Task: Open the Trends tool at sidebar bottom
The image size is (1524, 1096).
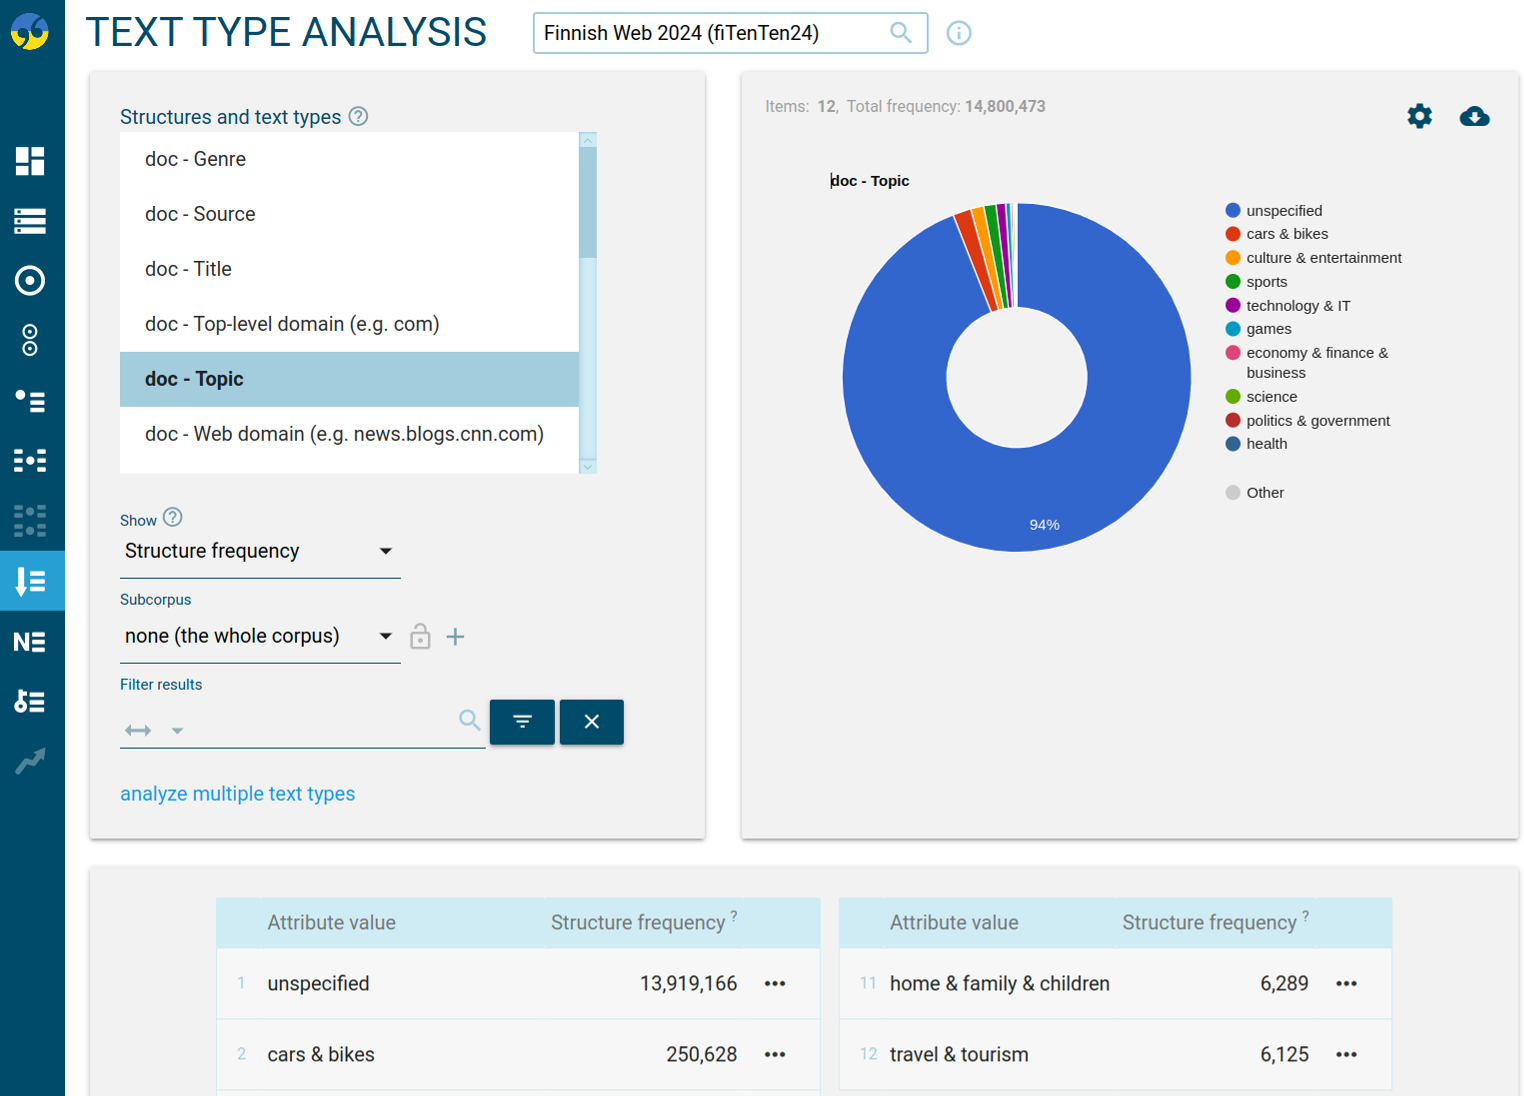Action: pyautogui.click(x=30, y=761)
